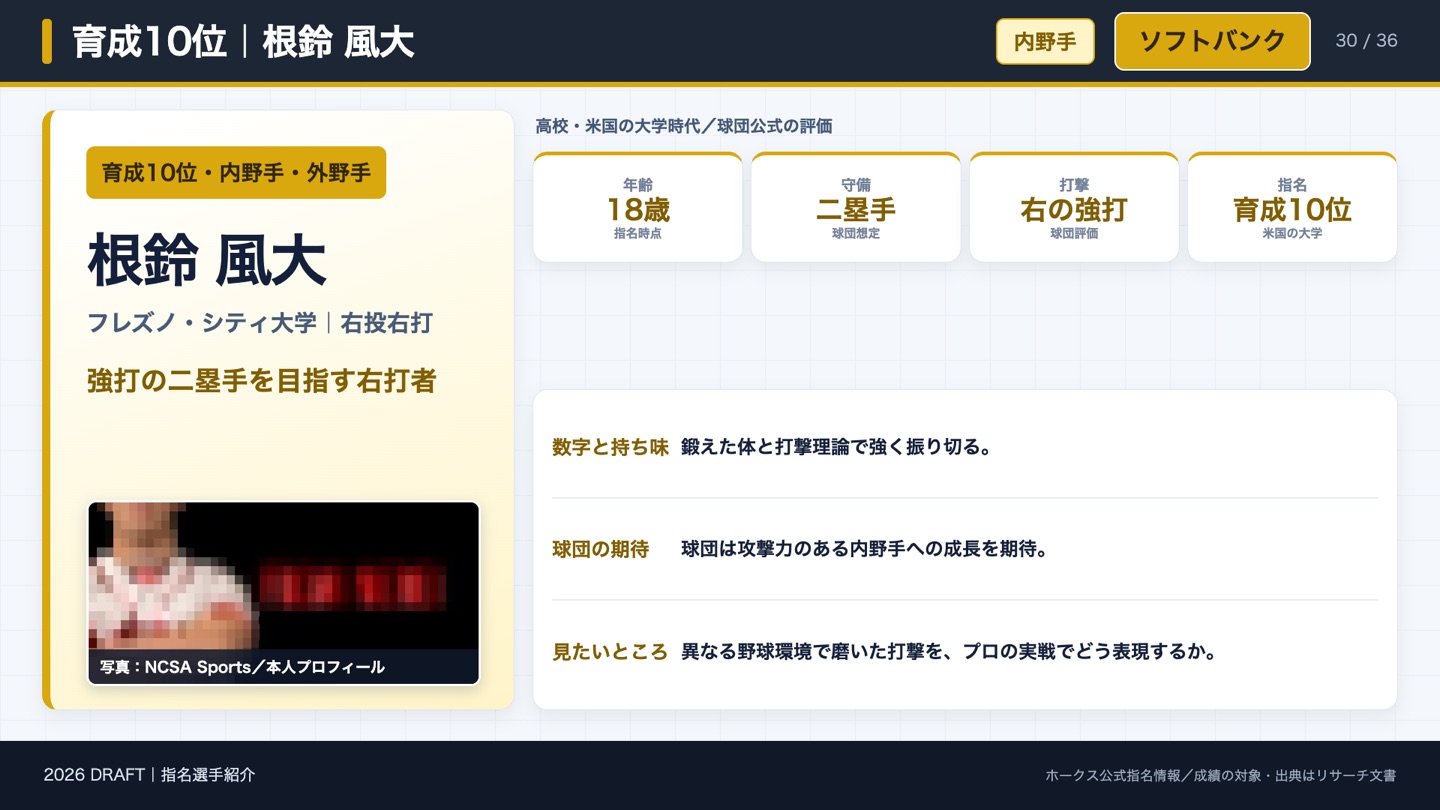Click the 育成10位・内野手・外野手 tag
Image resolution: width=1440 pixels, height=810 pixels.
click(236, 172)
